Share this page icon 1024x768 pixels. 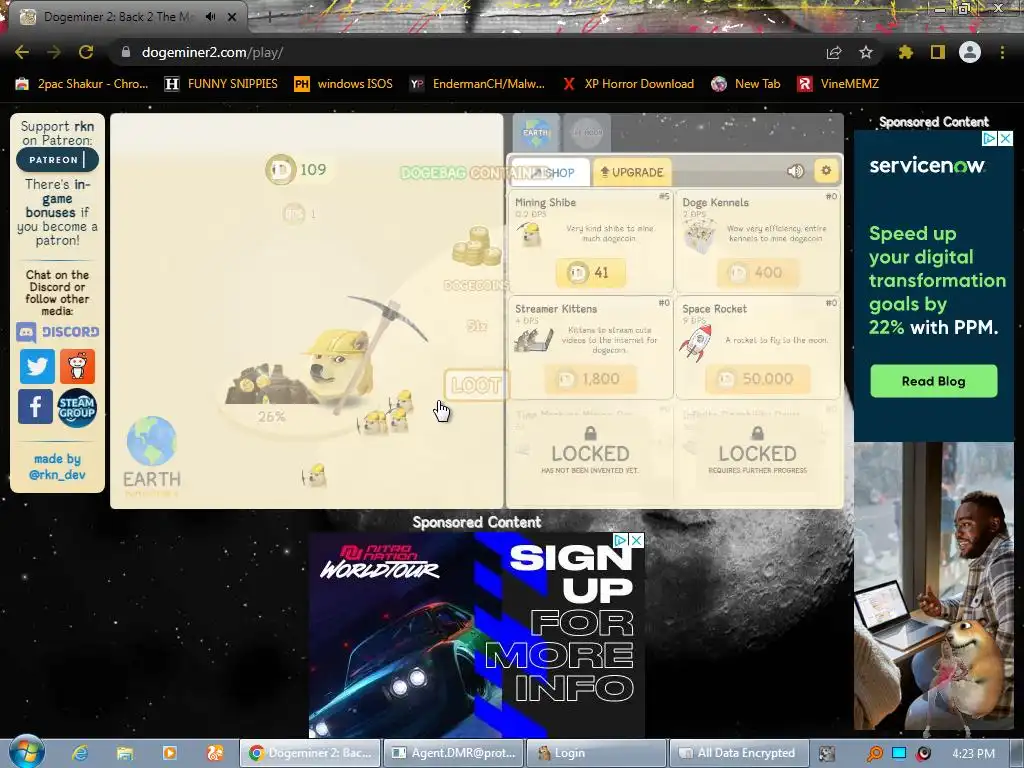pos(834,52)
